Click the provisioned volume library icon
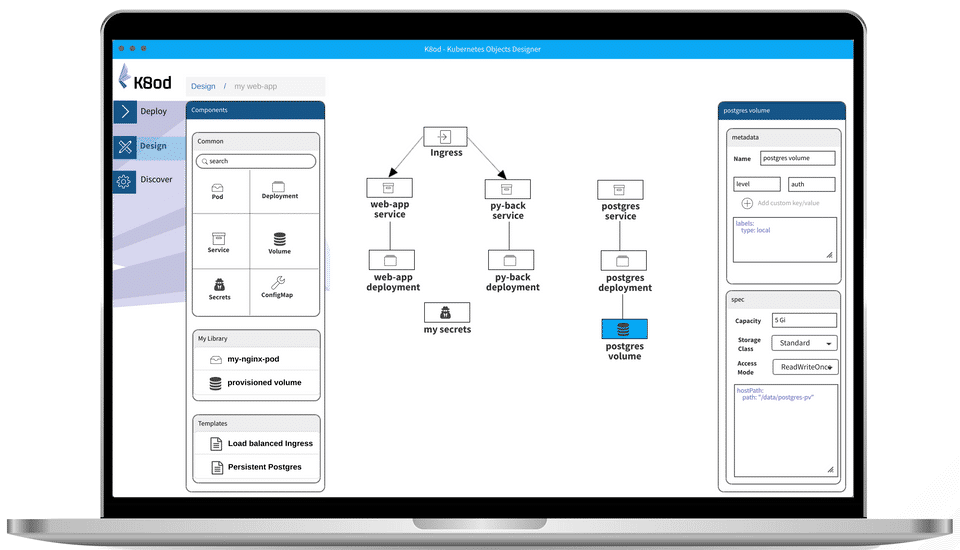 pyautogui.click(x=216, y=383)
